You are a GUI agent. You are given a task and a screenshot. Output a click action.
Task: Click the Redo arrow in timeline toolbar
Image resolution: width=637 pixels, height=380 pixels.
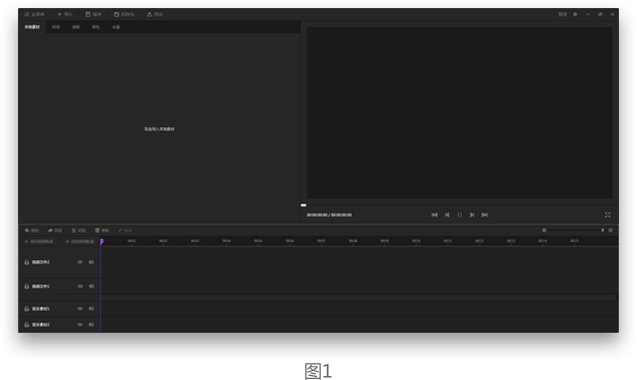coord(50,230)
